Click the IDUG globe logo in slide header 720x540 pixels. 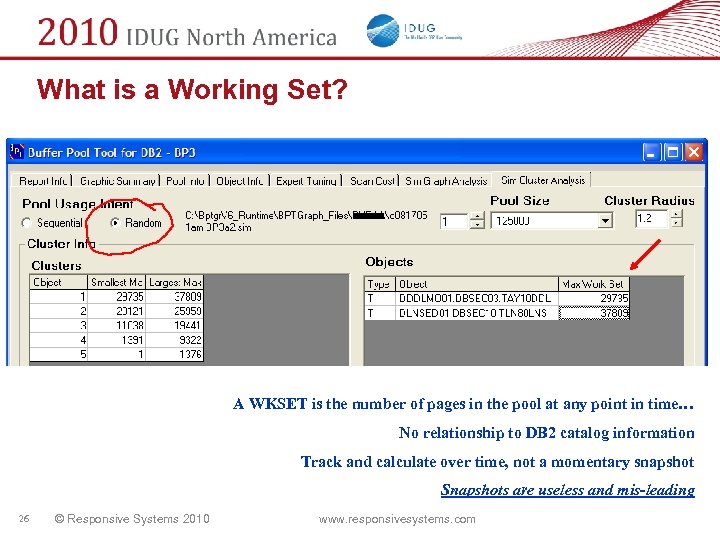tap(382, 31)
